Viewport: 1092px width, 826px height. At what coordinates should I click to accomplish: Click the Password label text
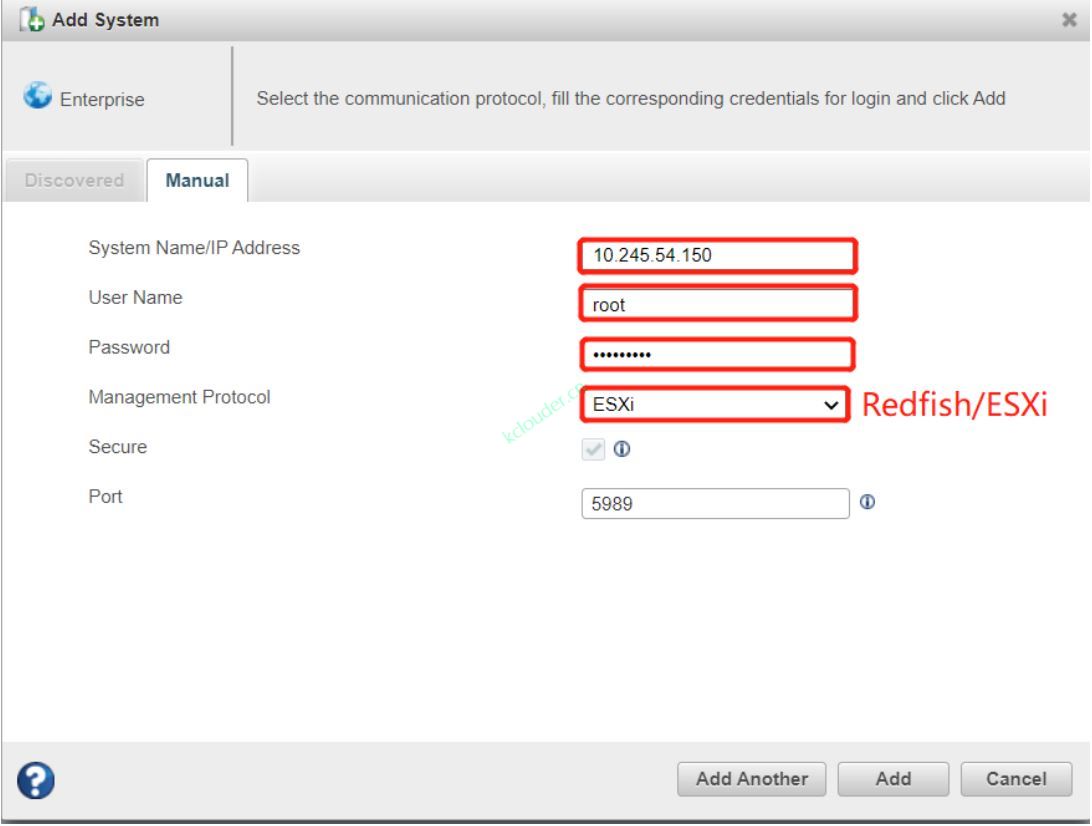(129, 348)
